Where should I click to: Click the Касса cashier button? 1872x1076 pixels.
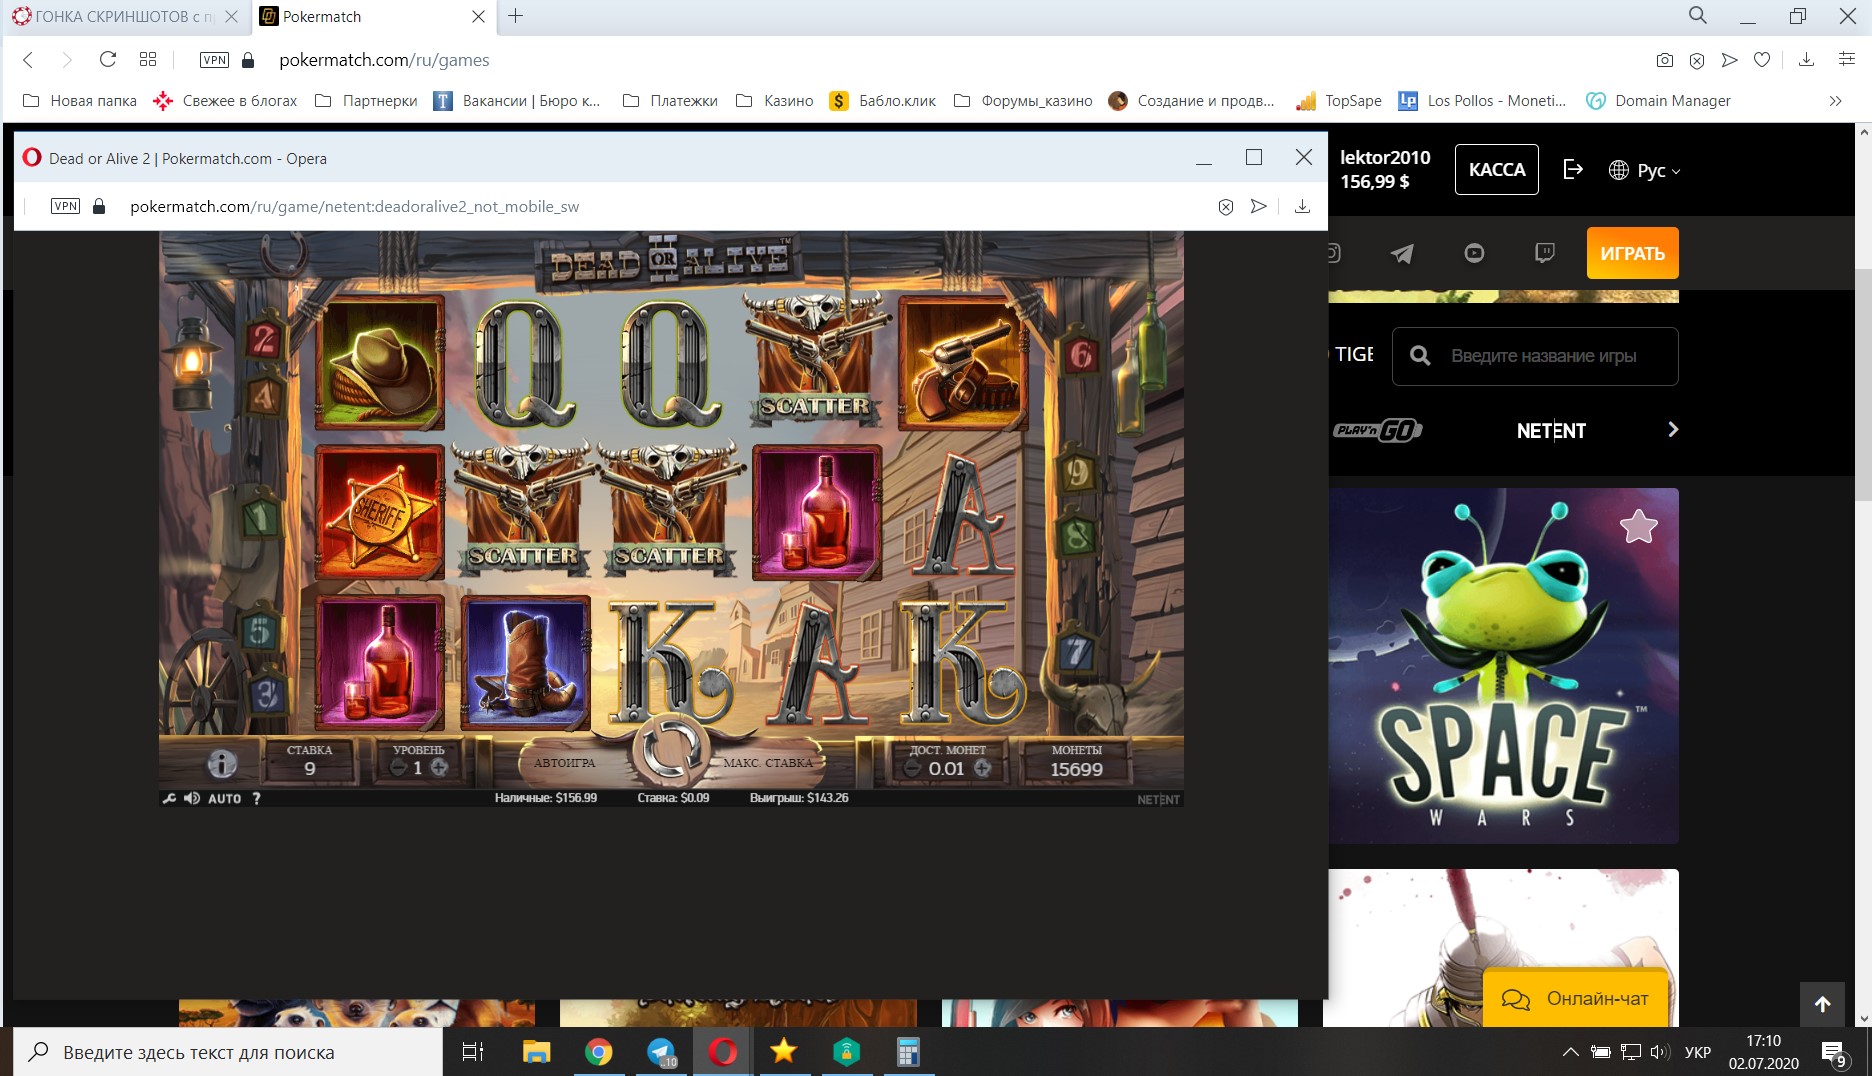(1497, 170)
